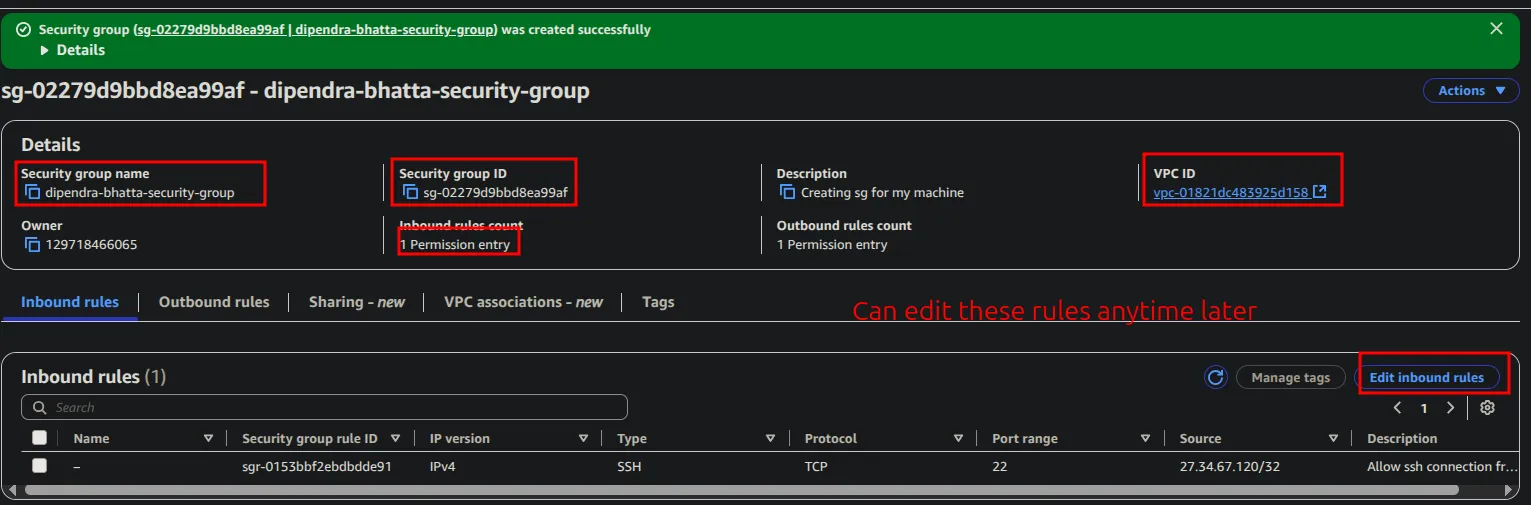1531x505 pixels.
Task: Sort by Security group rule ID
Action: [396, 438]
